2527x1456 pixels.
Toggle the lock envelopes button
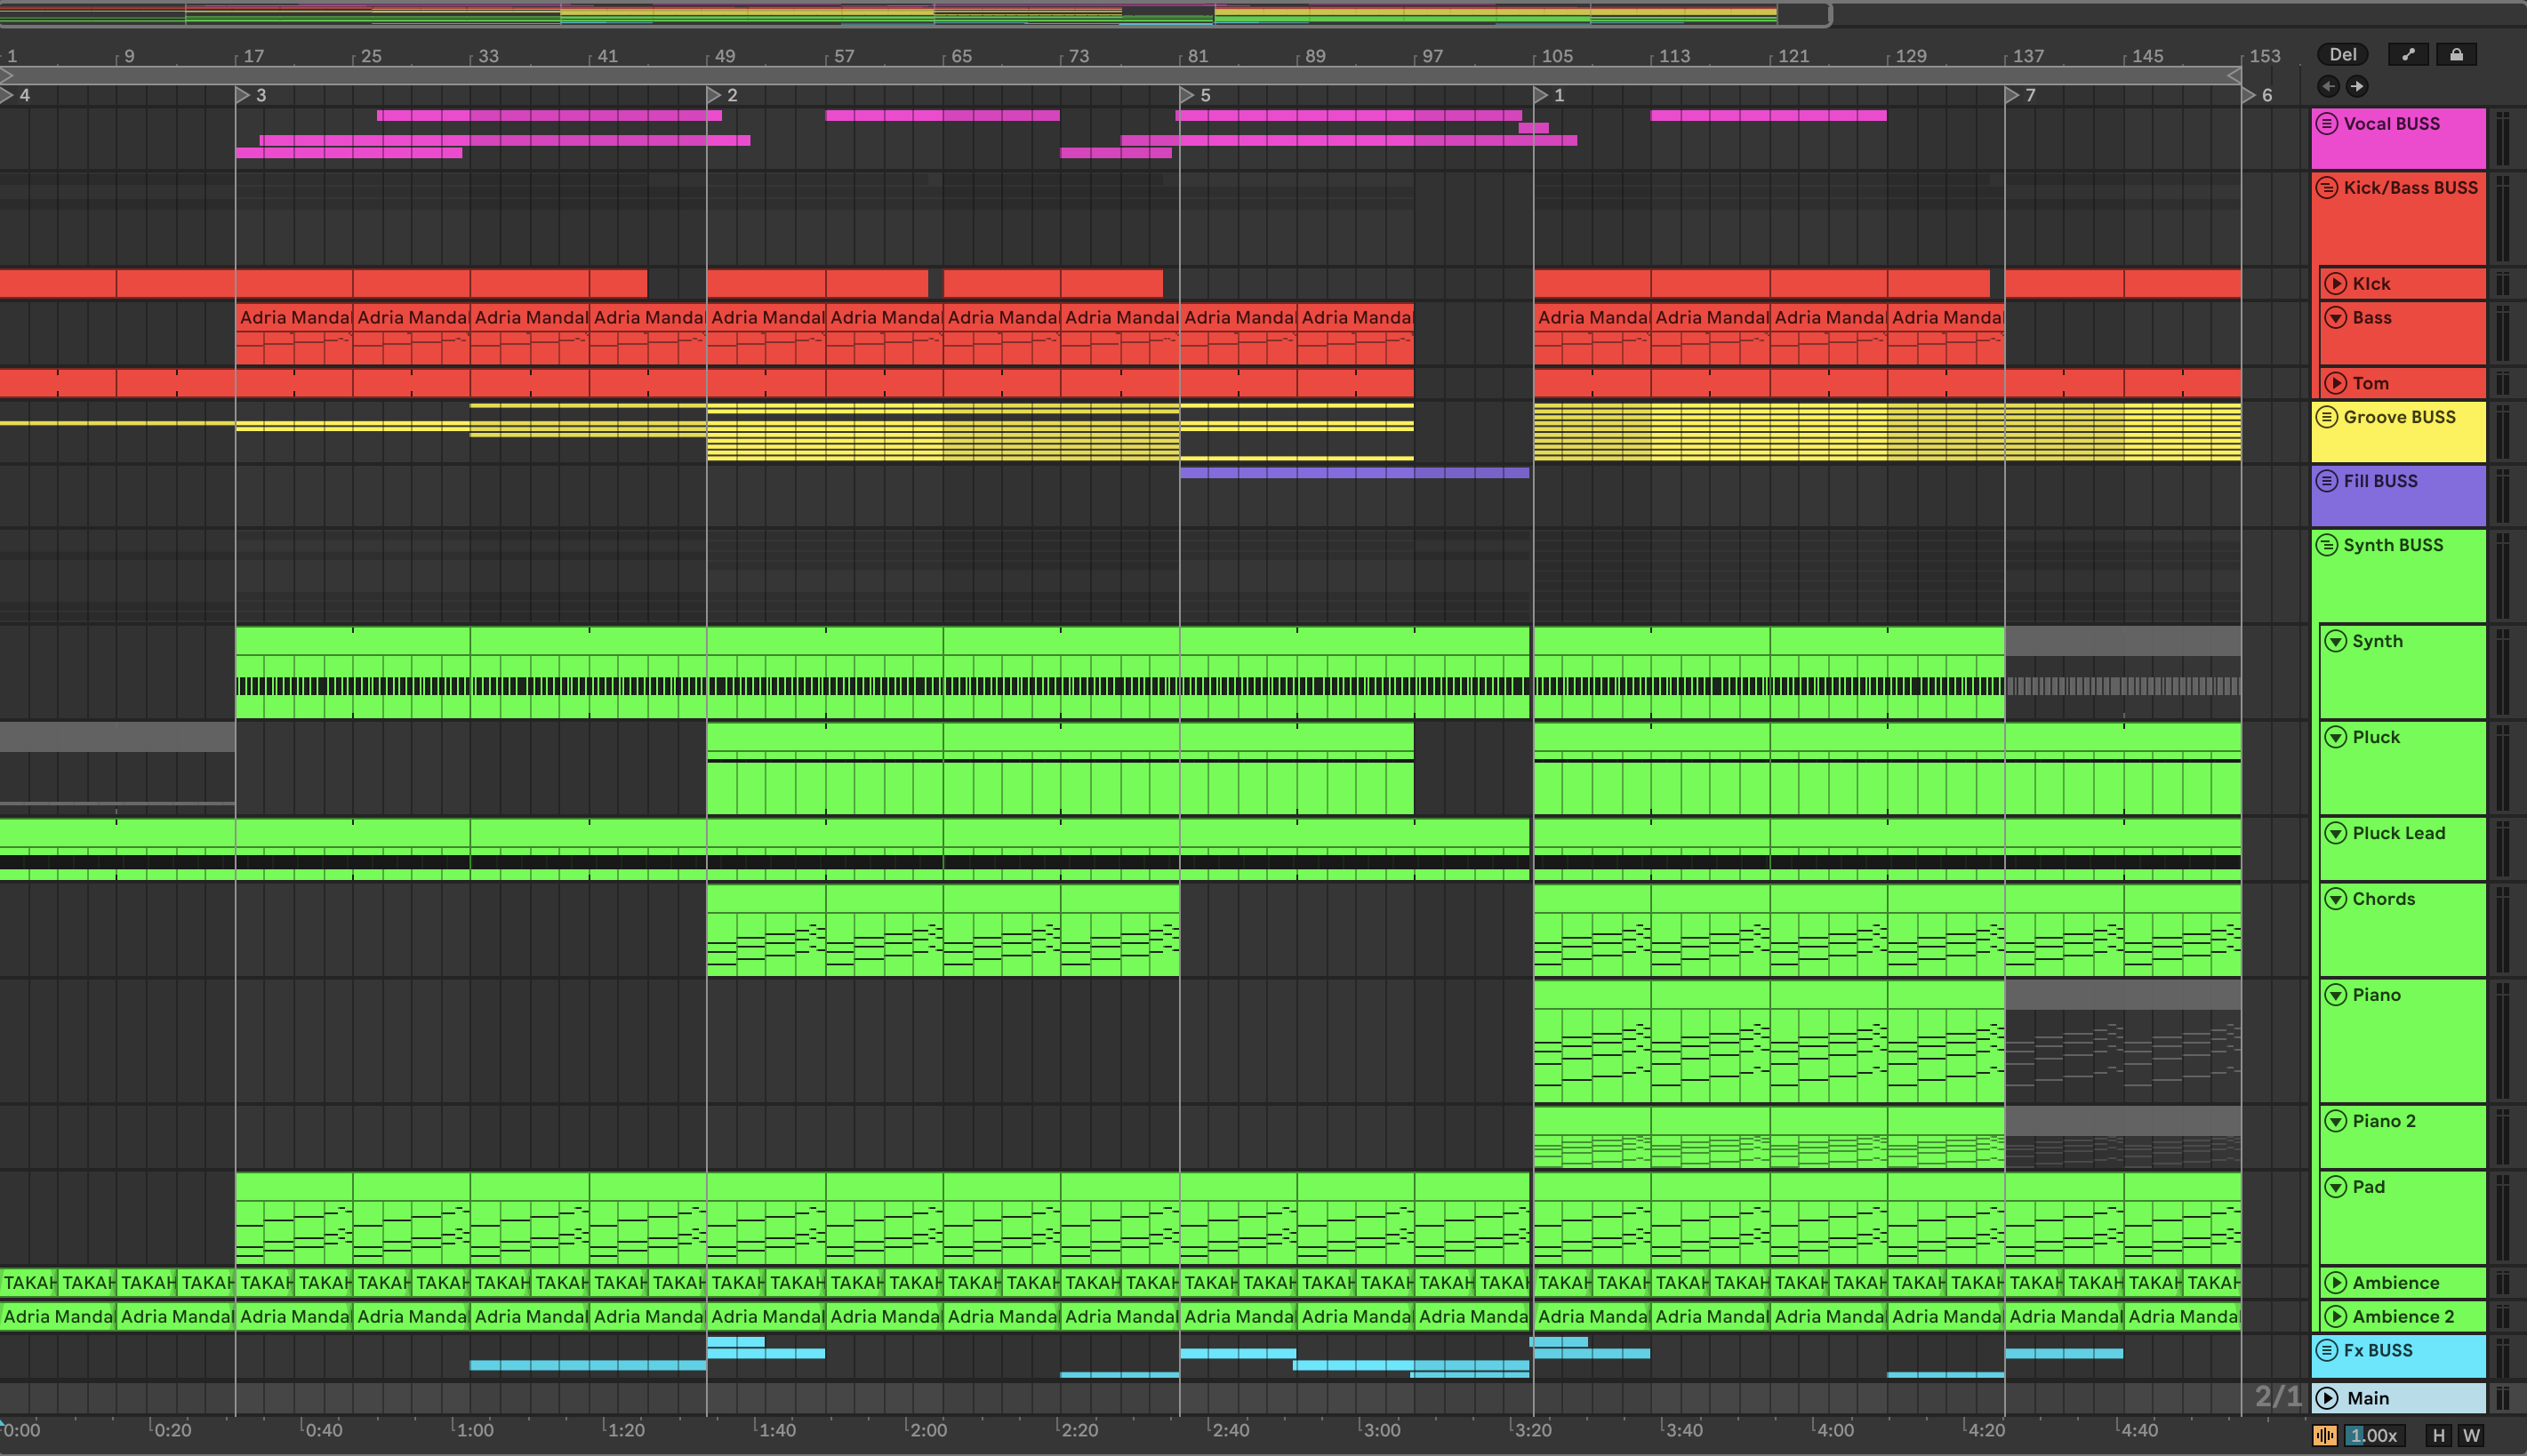point(2456,55)
